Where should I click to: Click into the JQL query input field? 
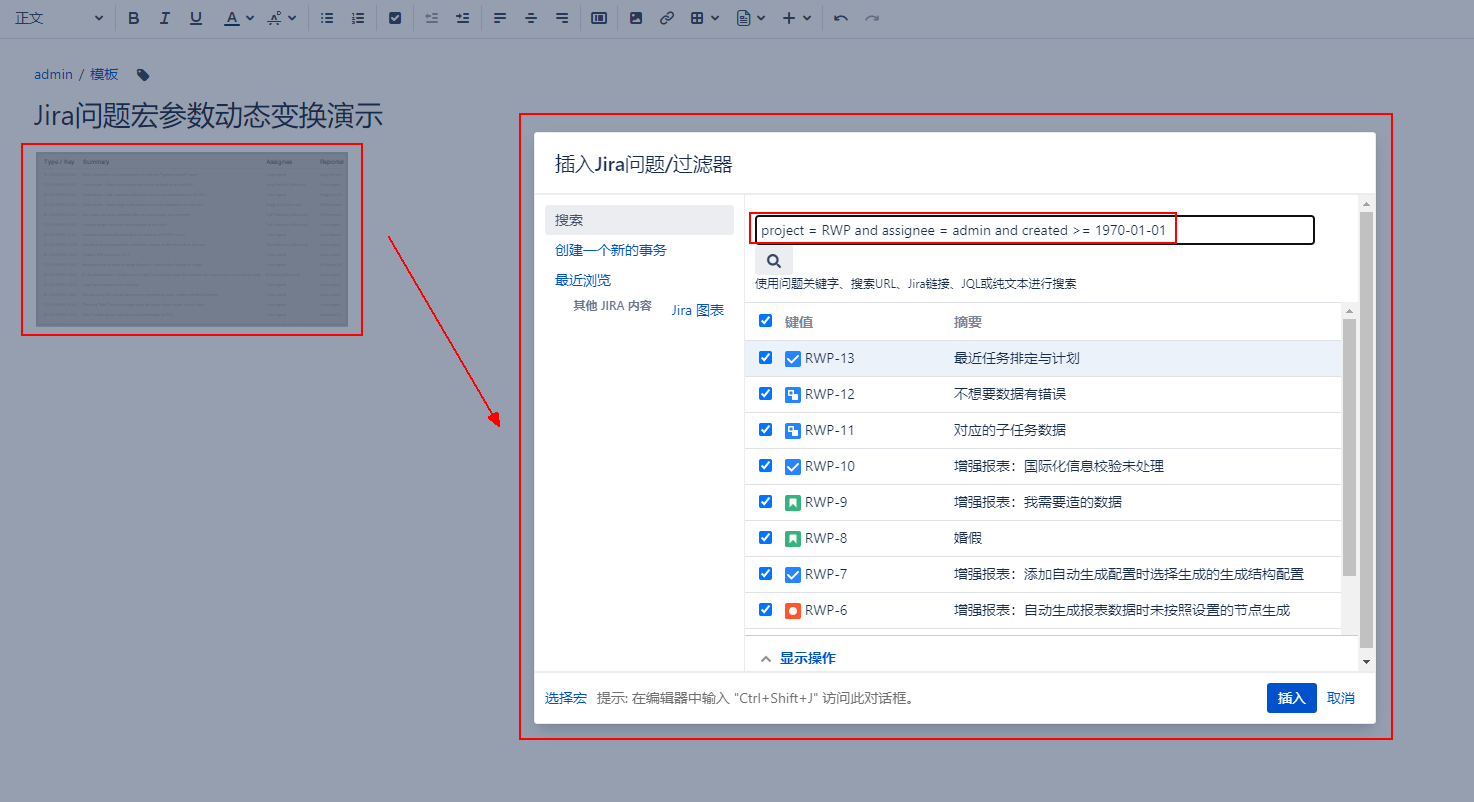tap(1034, 230)
